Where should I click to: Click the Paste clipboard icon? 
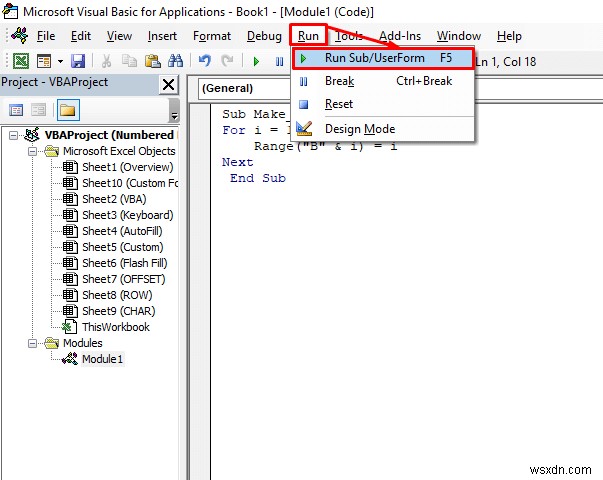coord(153,61)
